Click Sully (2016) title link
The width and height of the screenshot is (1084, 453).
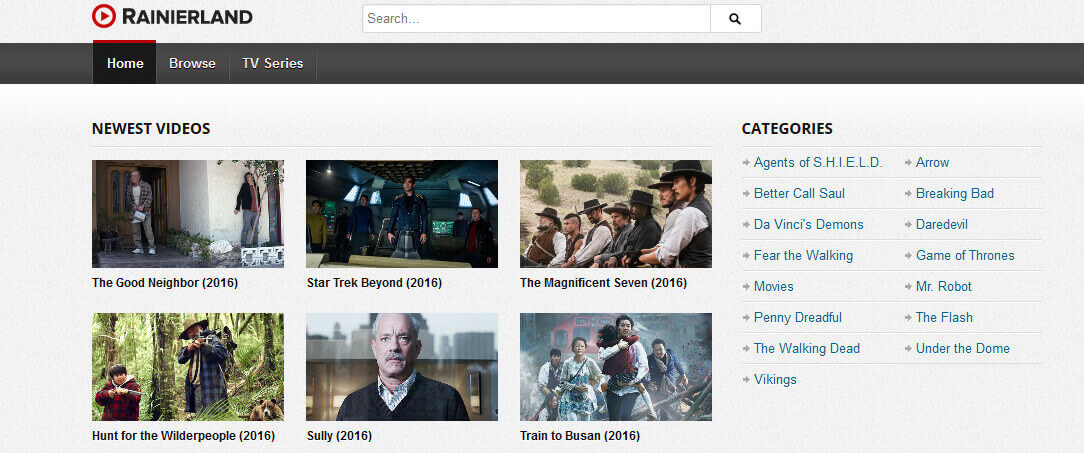pyautogui.click(x=339, y=436)
